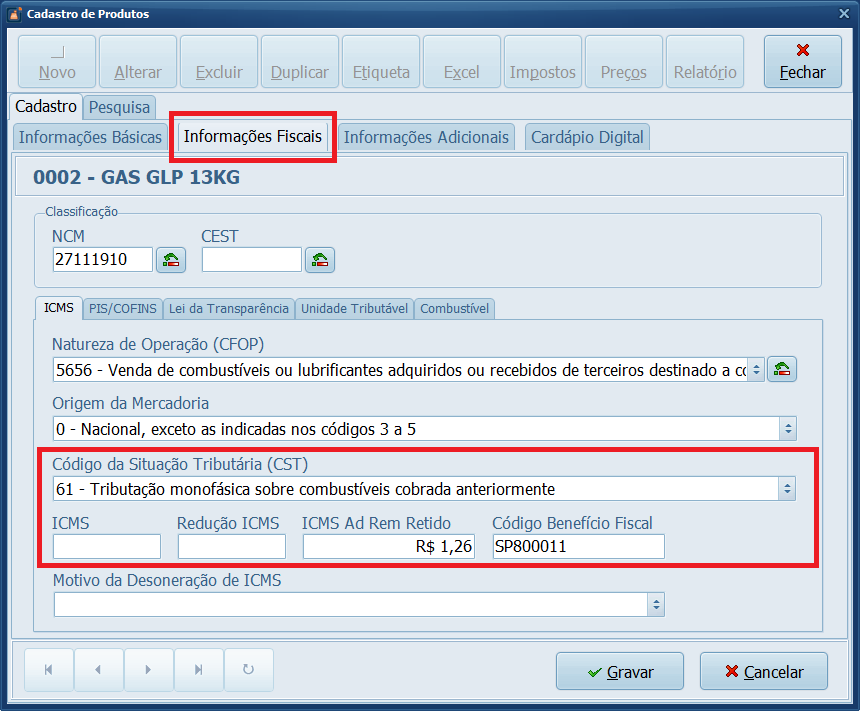Select the Combustível tab
860x711 pixels.
pyautogui.click(x=454, y=308)
